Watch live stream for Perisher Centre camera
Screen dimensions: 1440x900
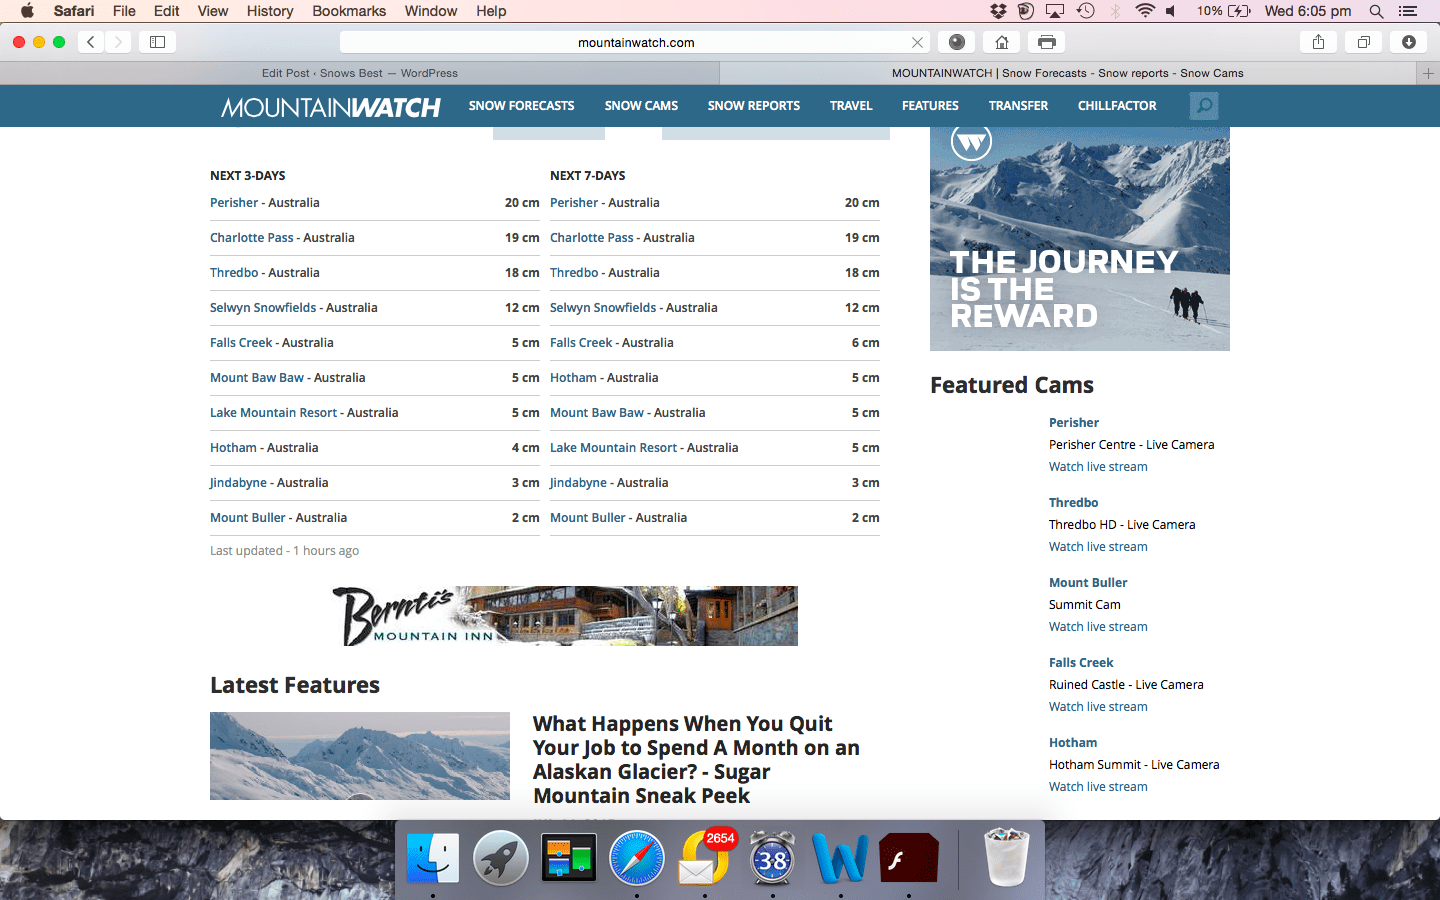[x=1098, y=467]
